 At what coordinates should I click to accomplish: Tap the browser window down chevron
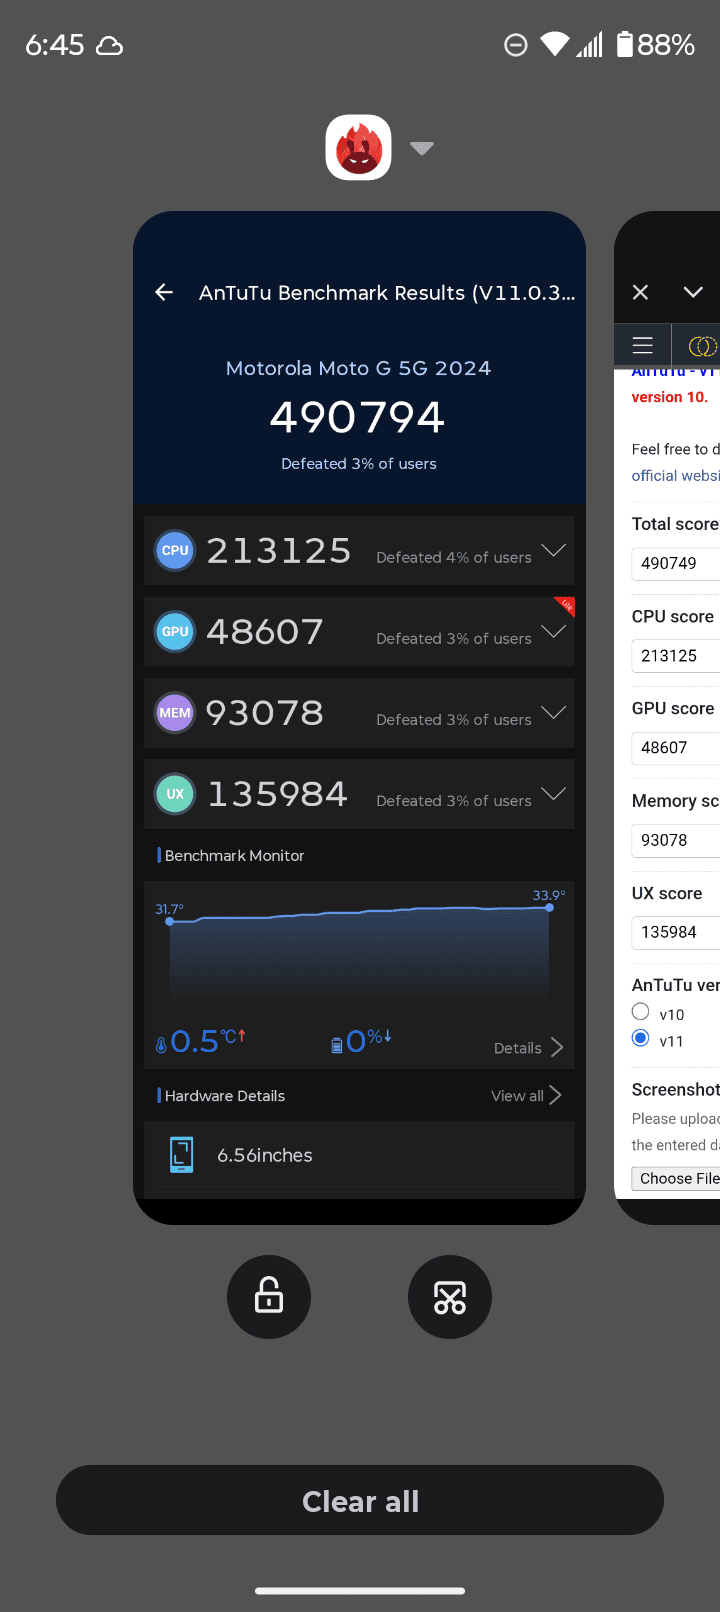pyautogui.click(x=693, y=292)
